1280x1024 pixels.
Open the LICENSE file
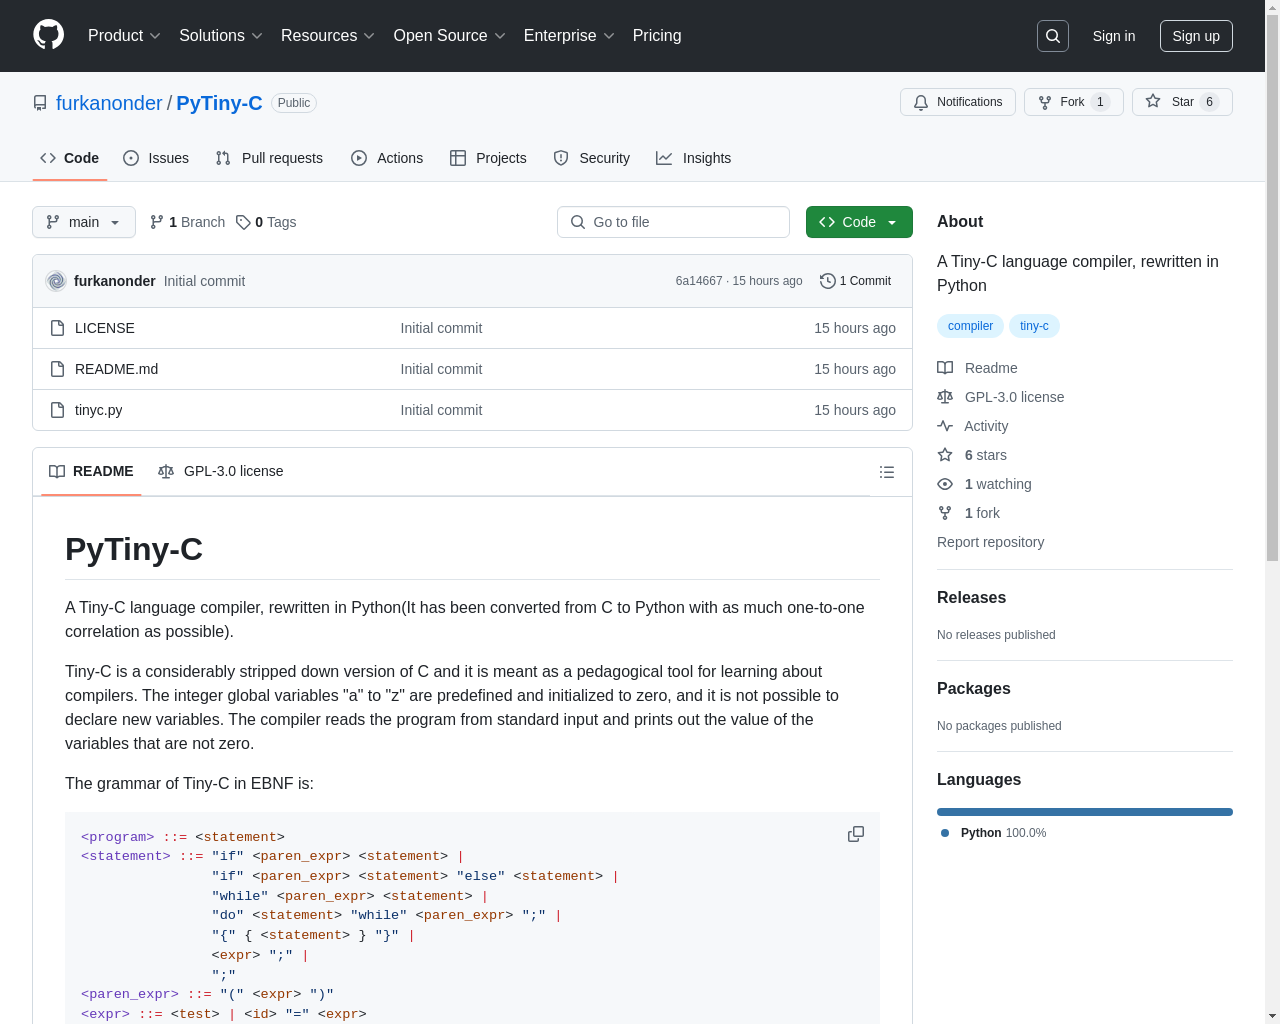click(105, 328)
